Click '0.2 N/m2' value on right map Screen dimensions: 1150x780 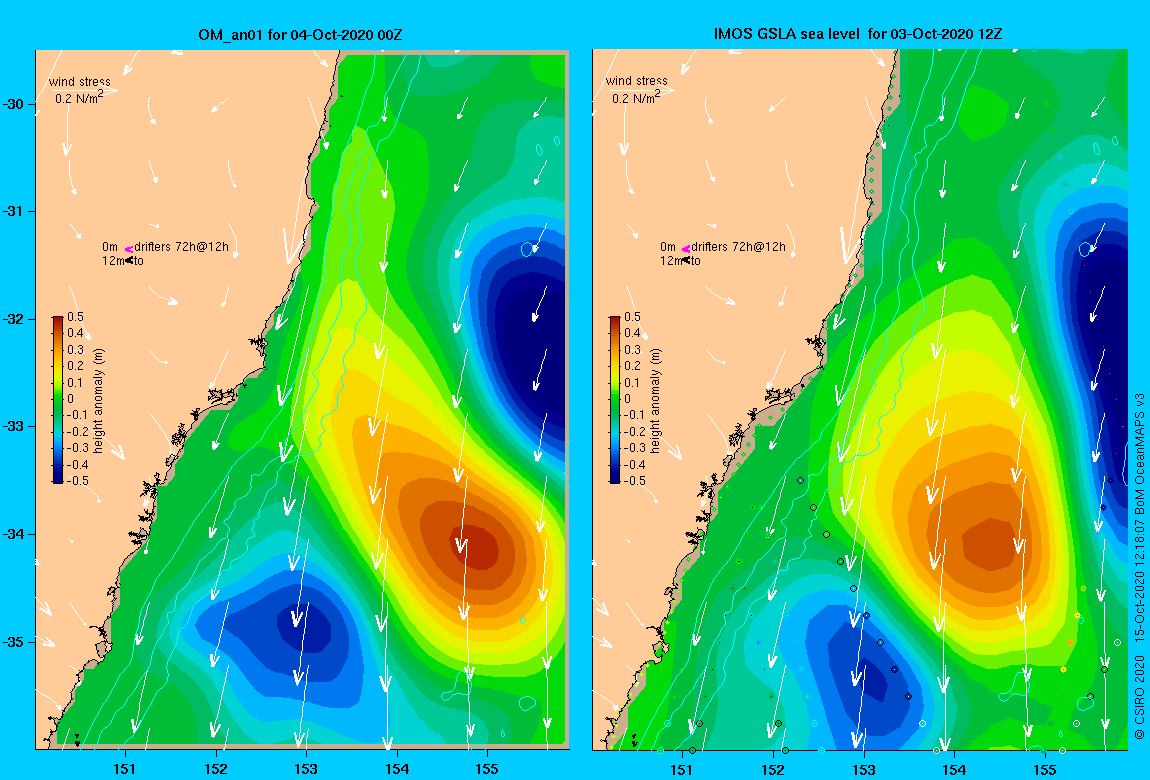[x=637, y=96]
